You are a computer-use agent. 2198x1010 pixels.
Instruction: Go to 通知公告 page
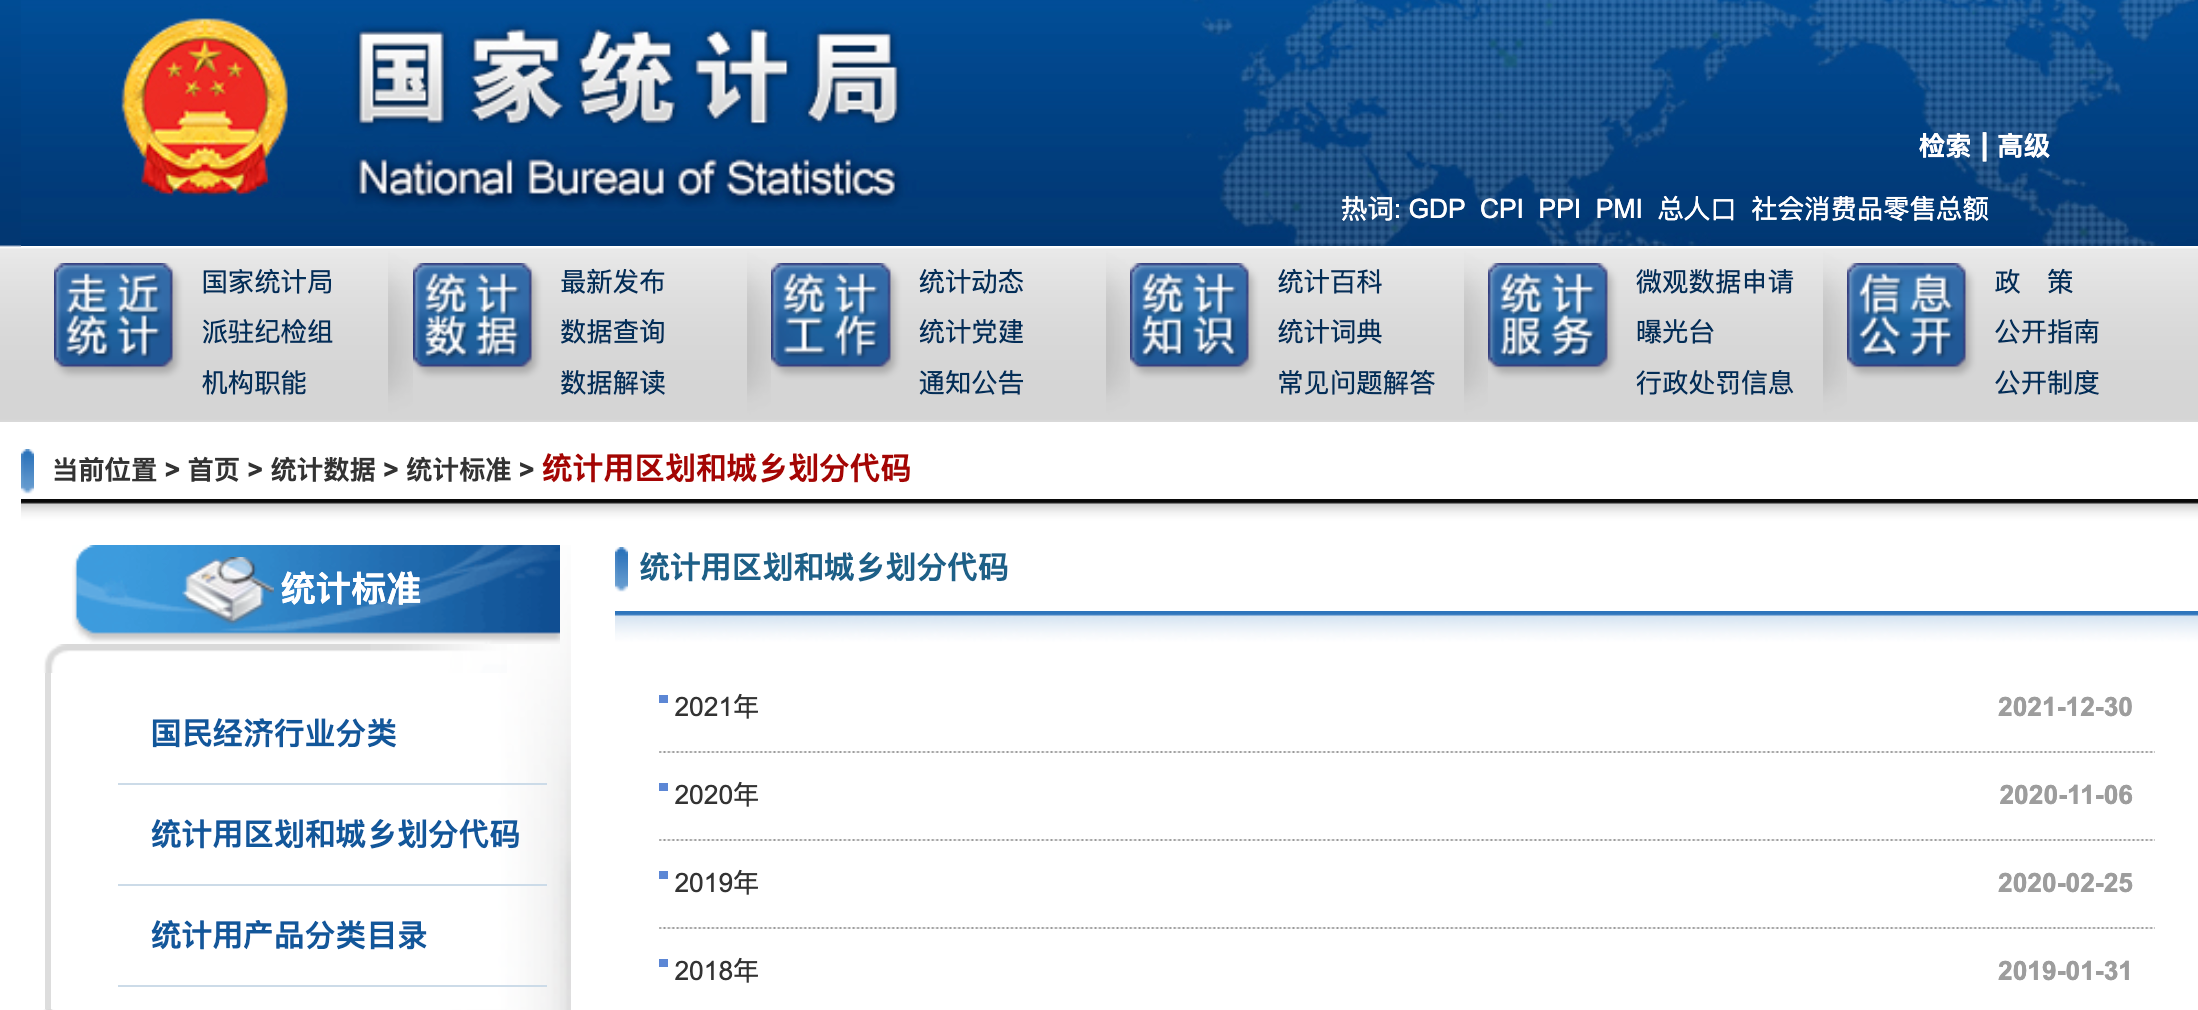(971, 383)
